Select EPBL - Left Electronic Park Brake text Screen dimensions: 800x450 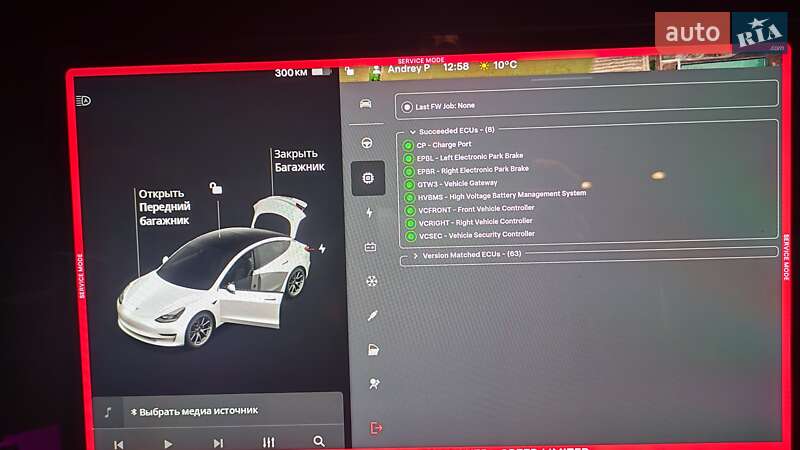pyautogui.click(x=470, y=157)
